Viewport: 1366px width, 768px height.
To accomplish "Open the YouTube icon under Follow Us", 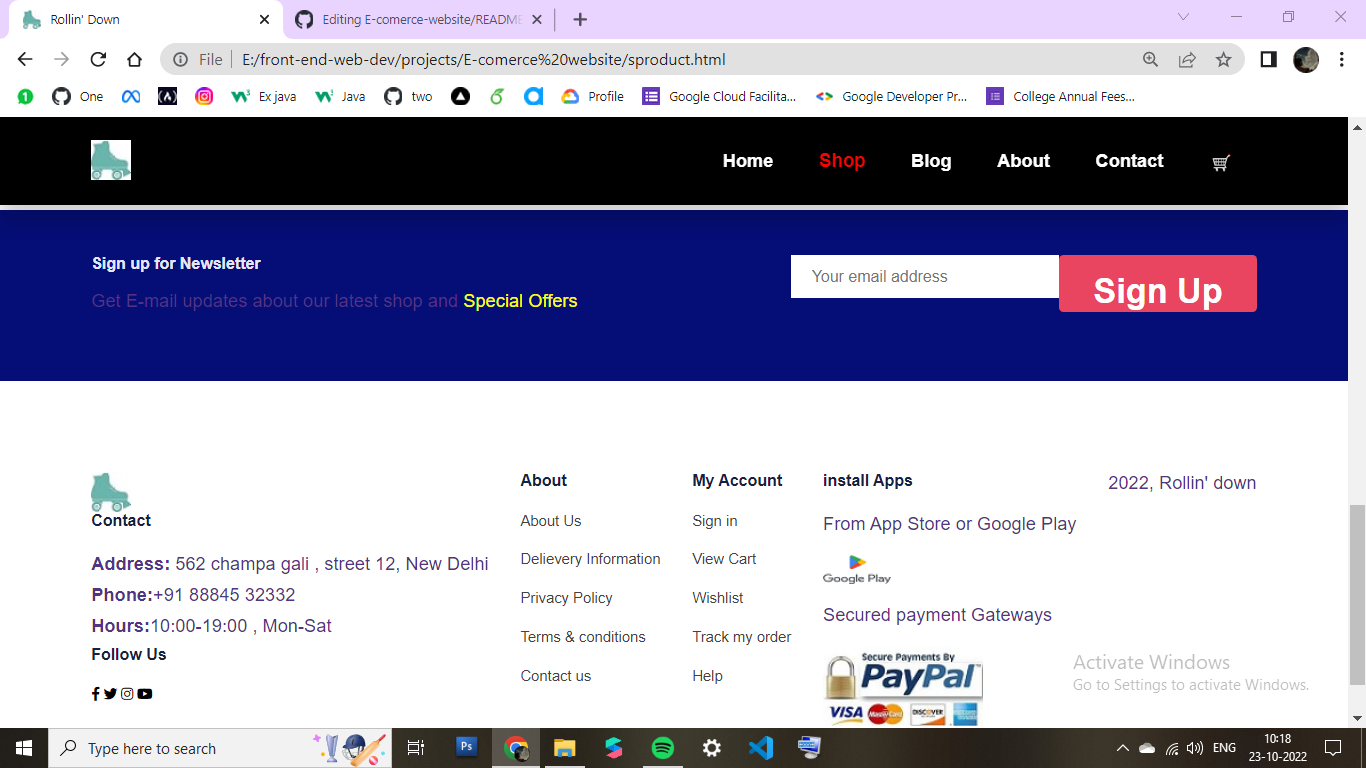I will tap(145, 694).
